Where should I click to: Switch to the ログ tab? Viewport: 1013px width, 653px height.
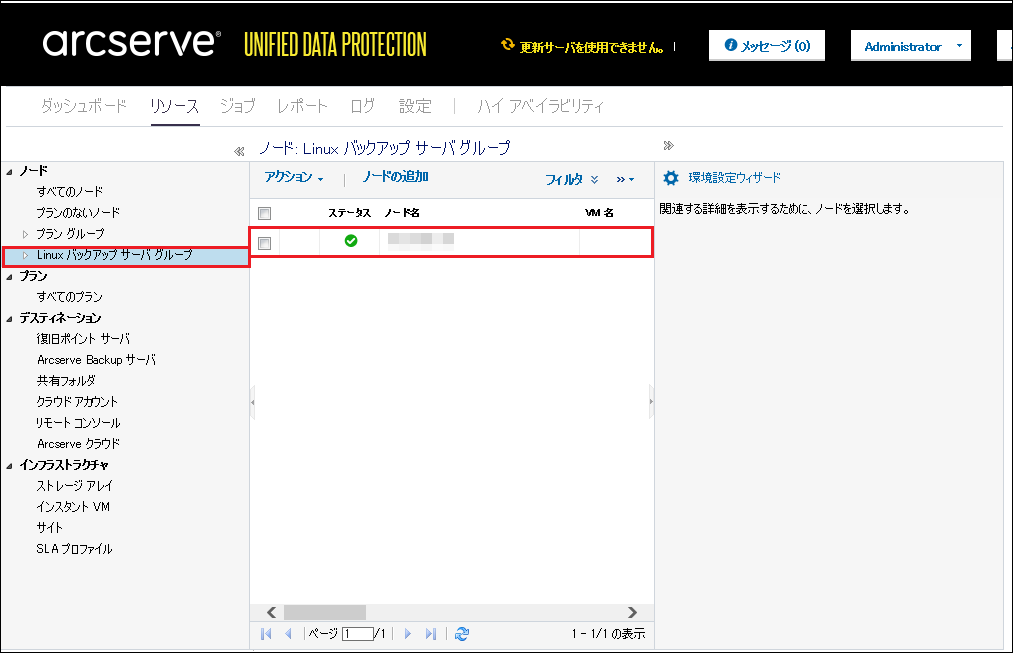(x=362, y=106)
